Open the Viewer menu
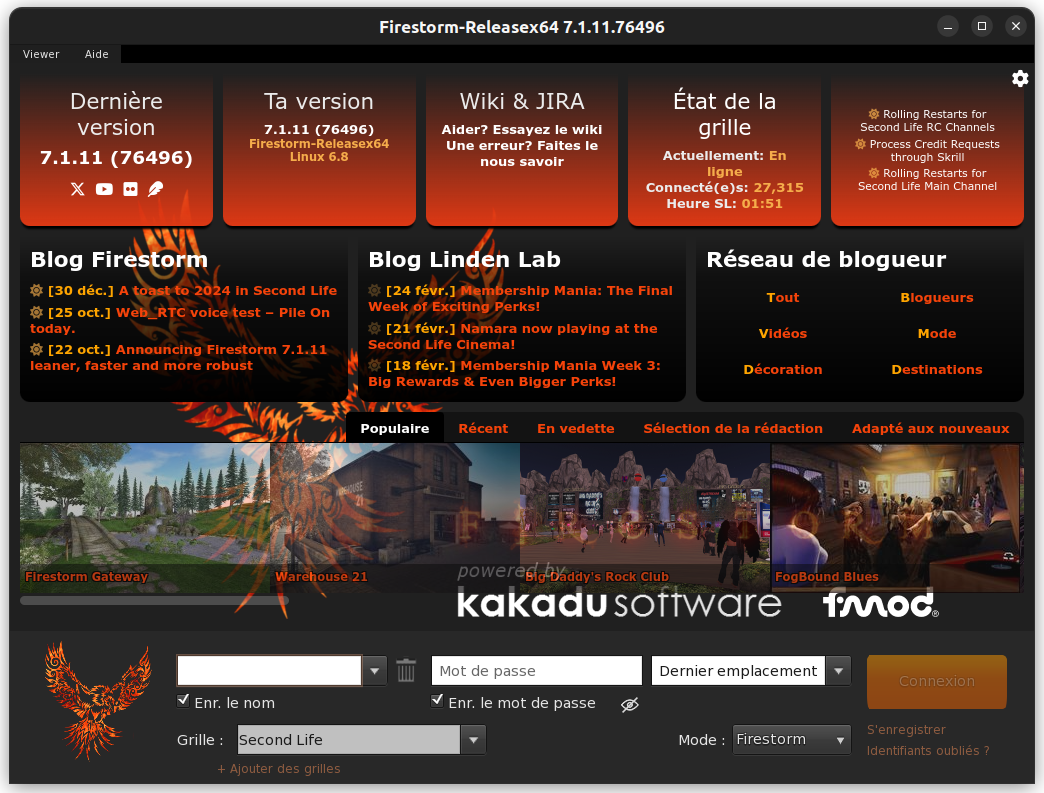Viewport: 1044px width, 793px height. click(41, 54)
